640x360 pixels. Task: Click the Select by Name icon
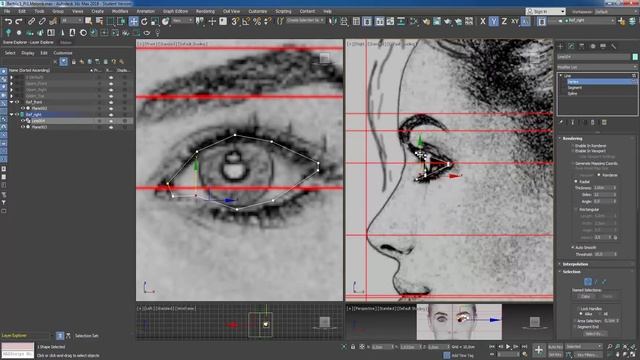[100, 21]
